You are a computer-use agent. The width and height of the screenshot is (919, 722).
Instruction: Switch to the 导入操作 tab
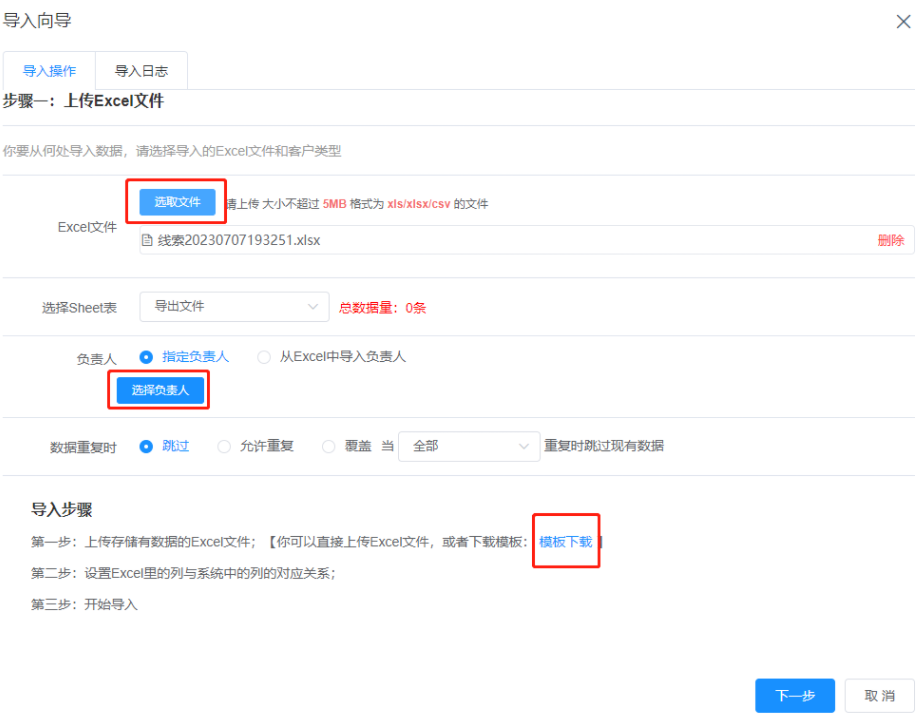click(x=50, y=70)
